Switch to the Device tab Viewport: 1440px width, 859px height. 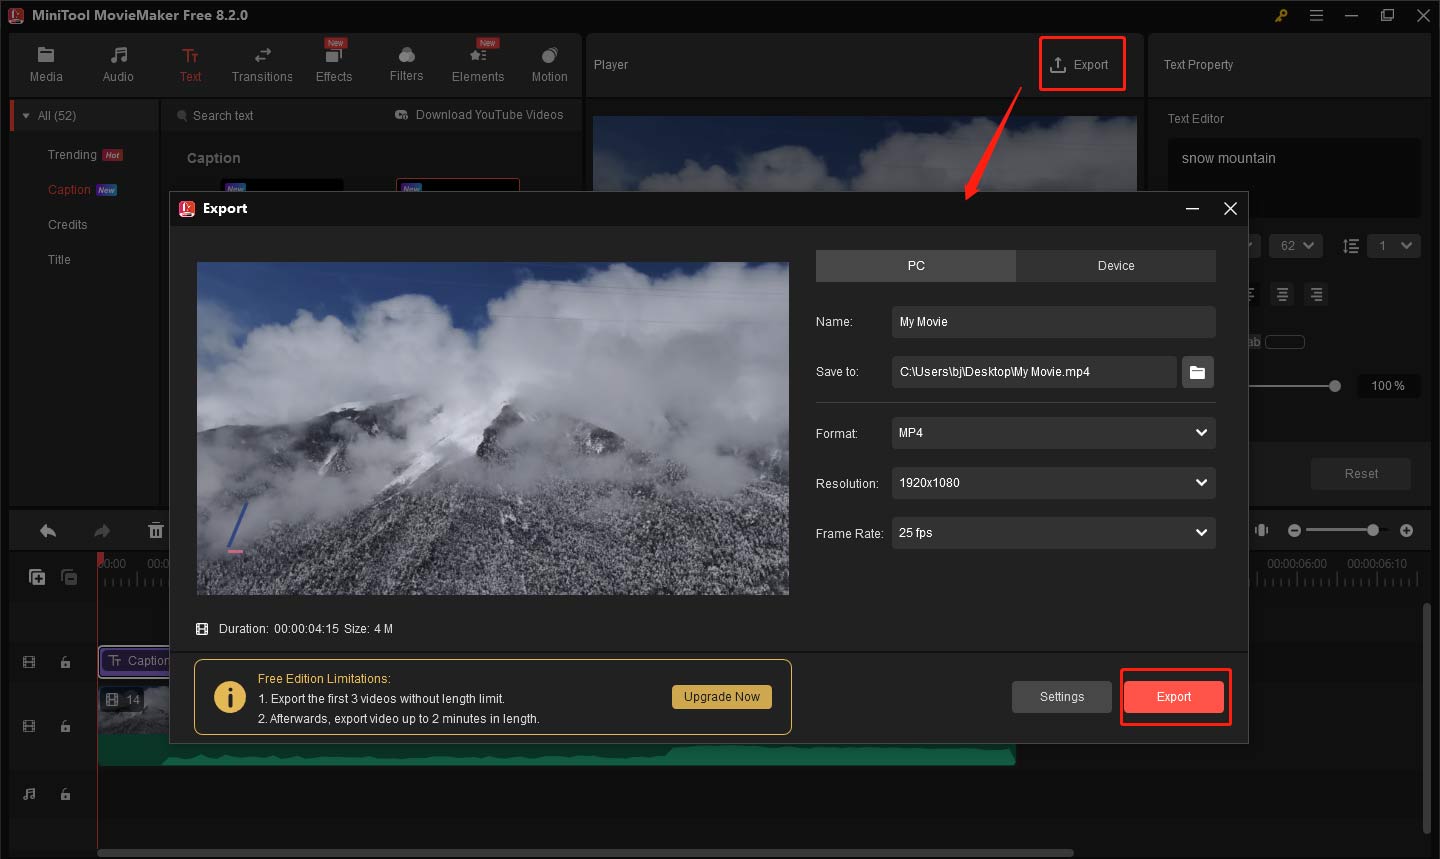click(x=1115, y=266)
